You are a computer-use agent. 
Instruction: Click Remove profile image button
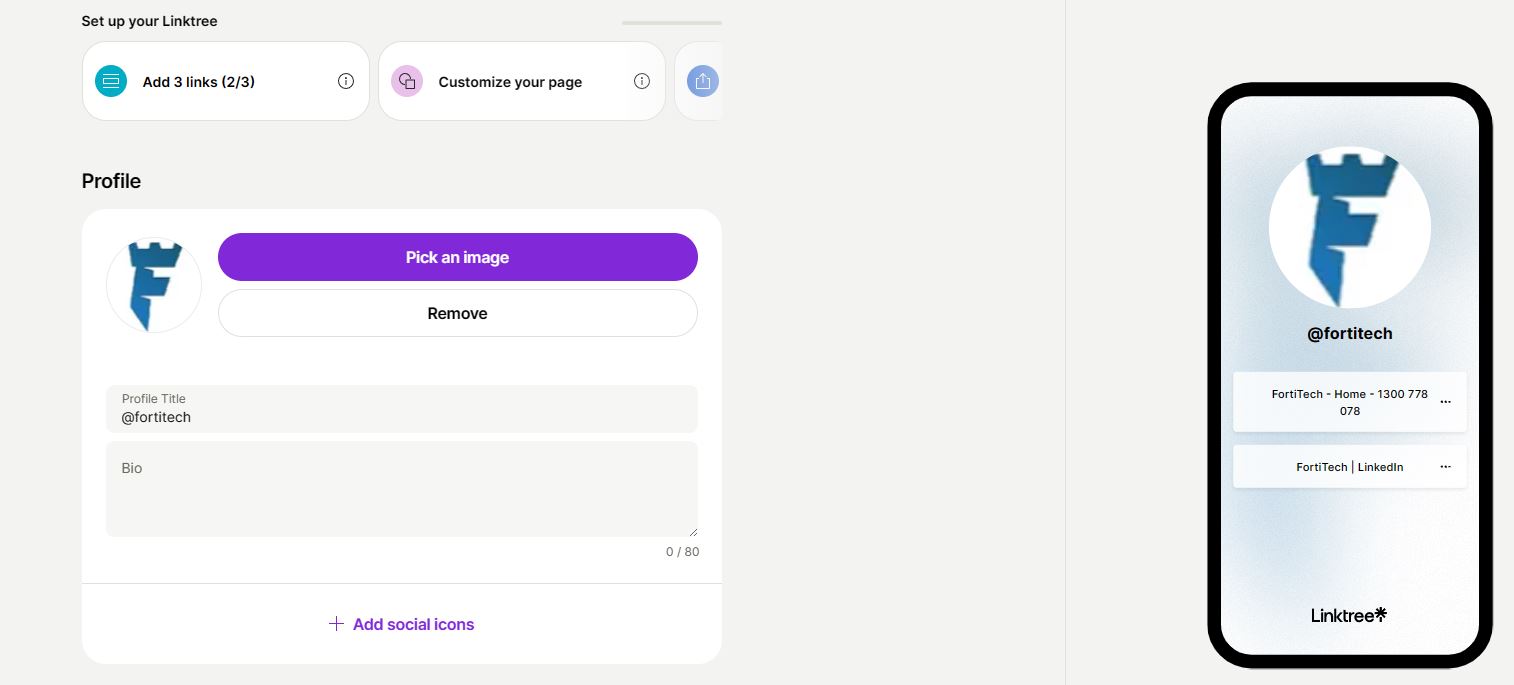pos(457,313)
